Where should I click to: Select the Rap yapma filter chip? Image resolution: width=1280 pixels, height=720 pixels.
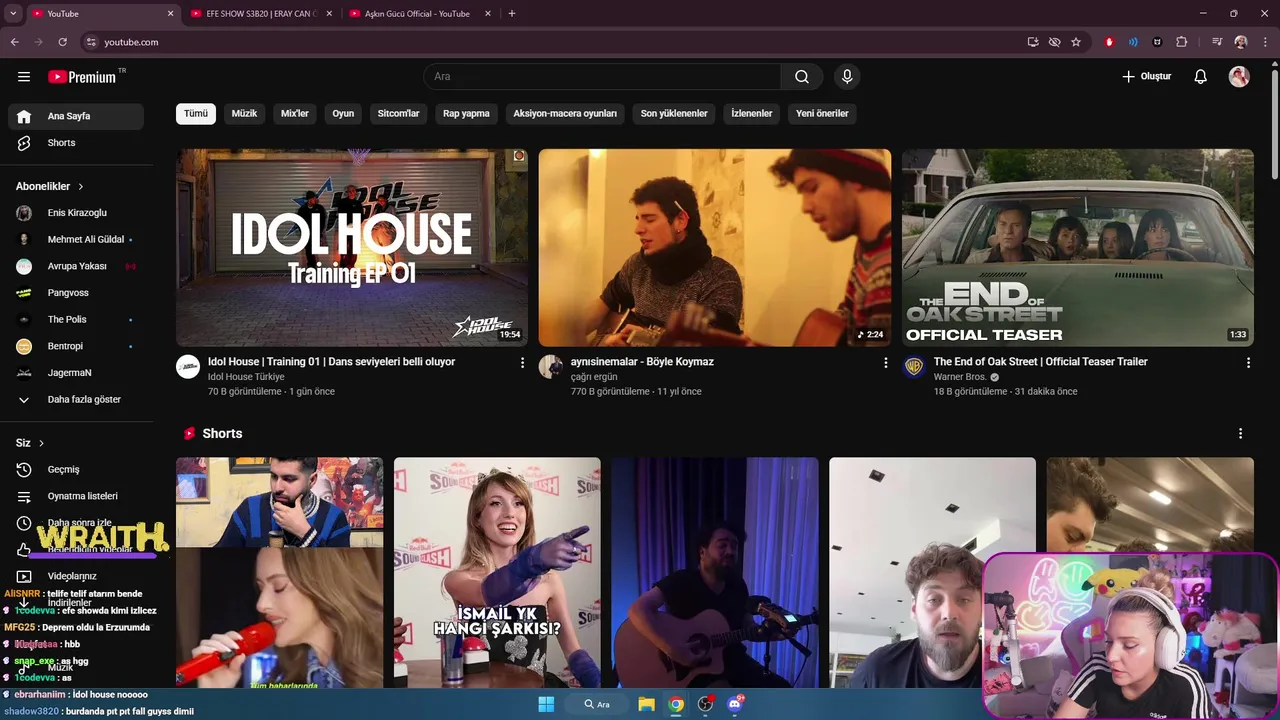coord(466,114)
